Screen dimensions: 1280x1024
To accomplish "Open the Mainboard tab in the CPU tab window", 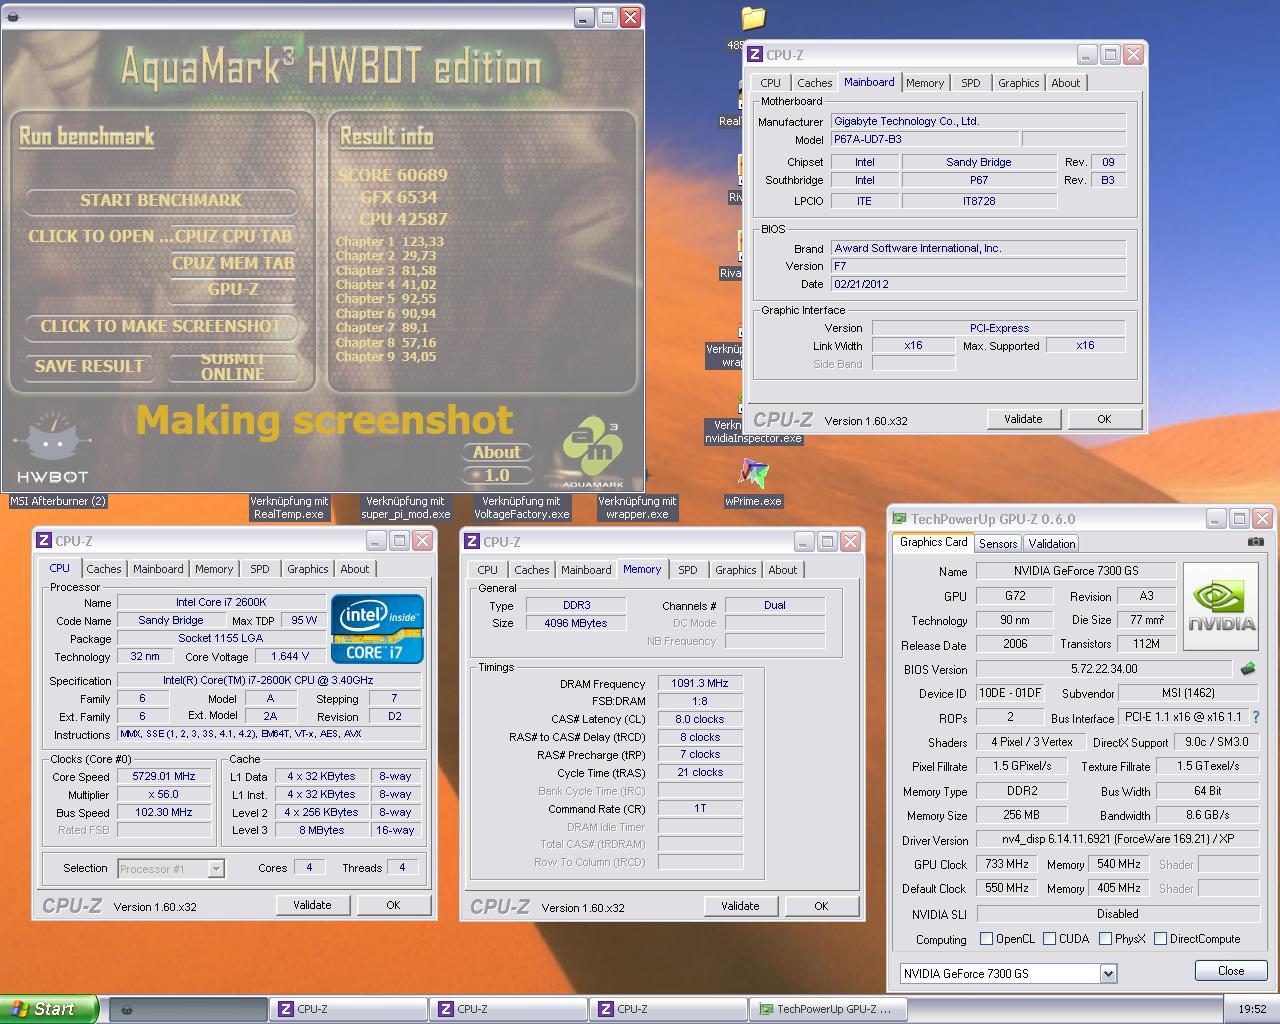I will click(x=158, y=569).
